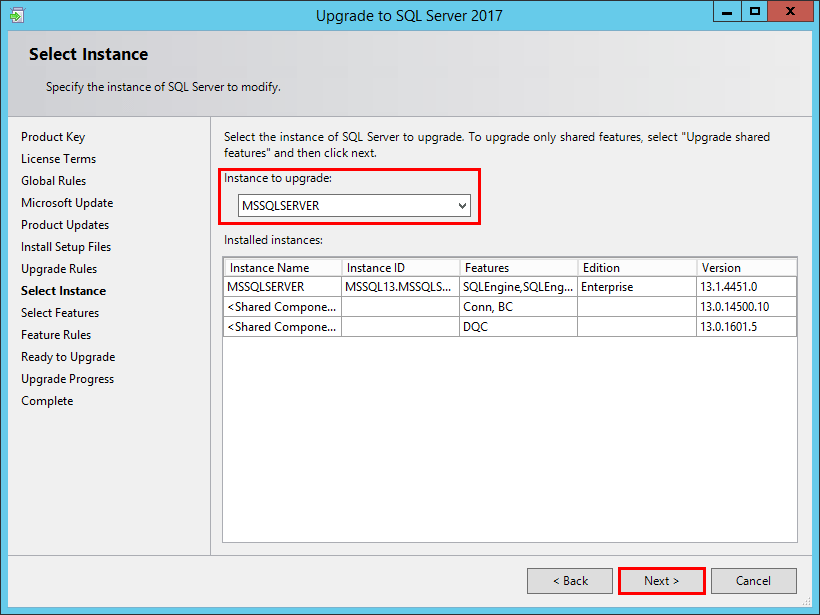Click the < Back button

click(570, 581)
